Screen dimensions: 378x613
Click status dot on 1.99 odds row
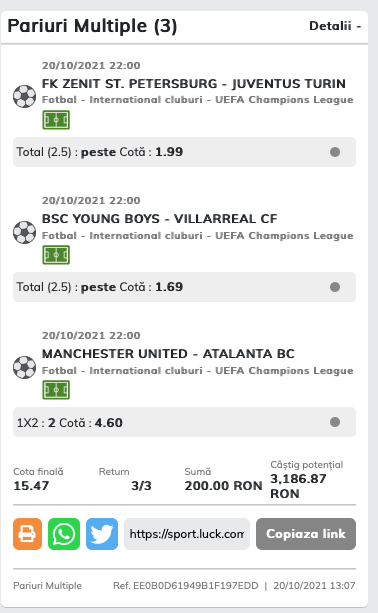pyautogui.click(x=335, y=152)
